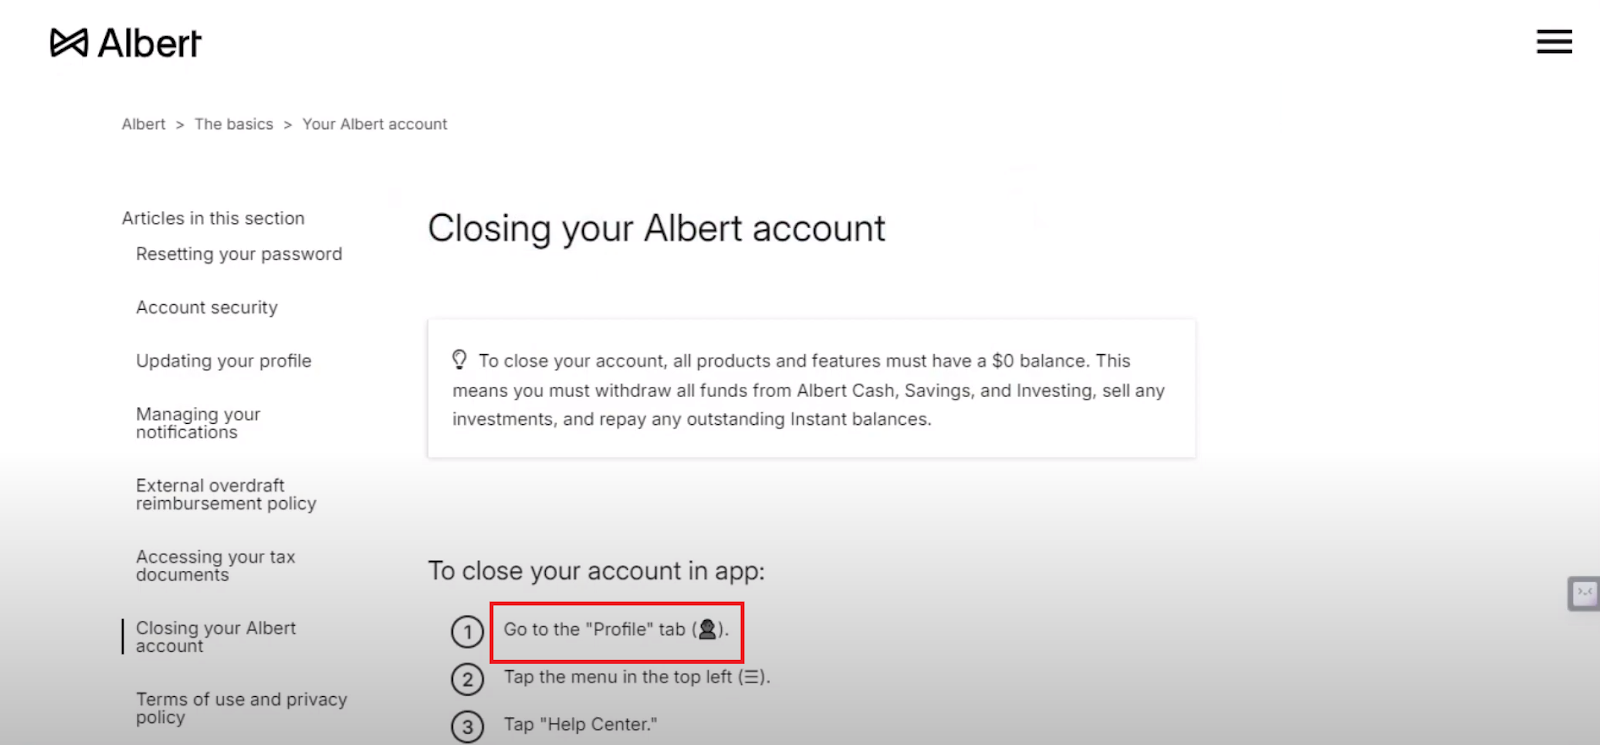This screenshot has height=745, width=1600.
Task: Click the circled number 2 step marker
Action: [467, 680]
